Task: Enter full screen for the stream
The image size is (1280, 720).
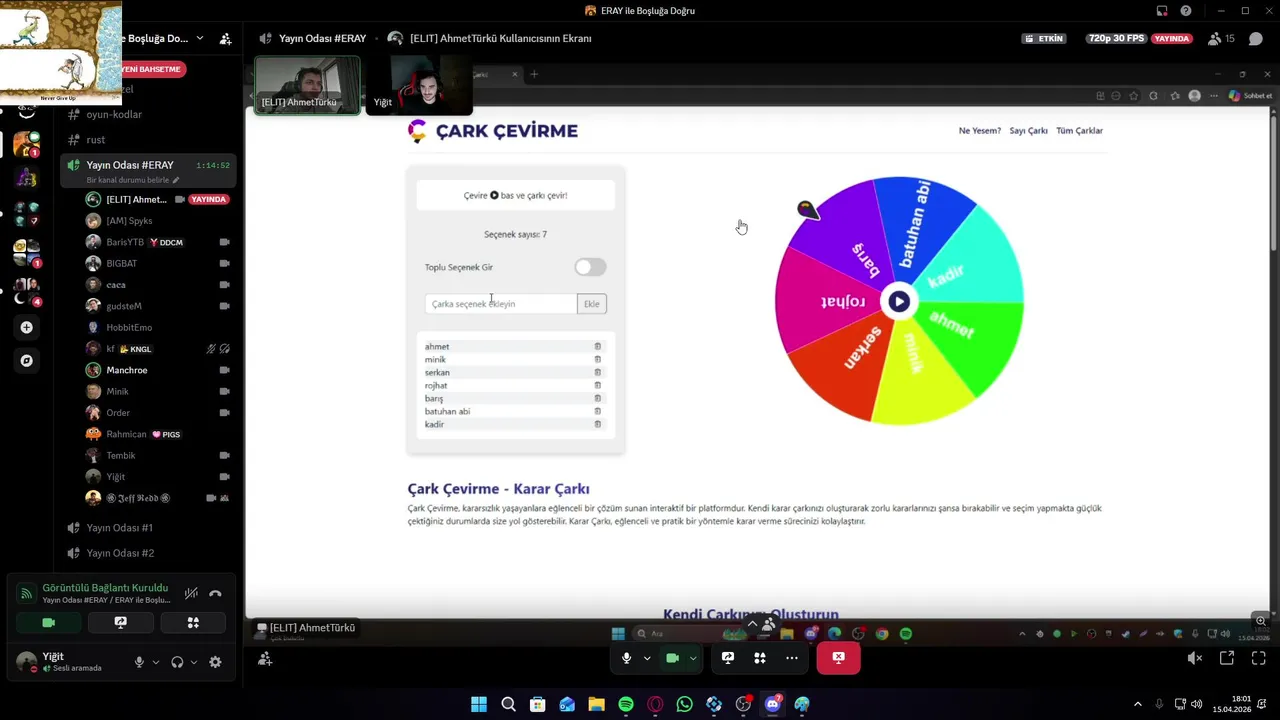Action: 1259,658
